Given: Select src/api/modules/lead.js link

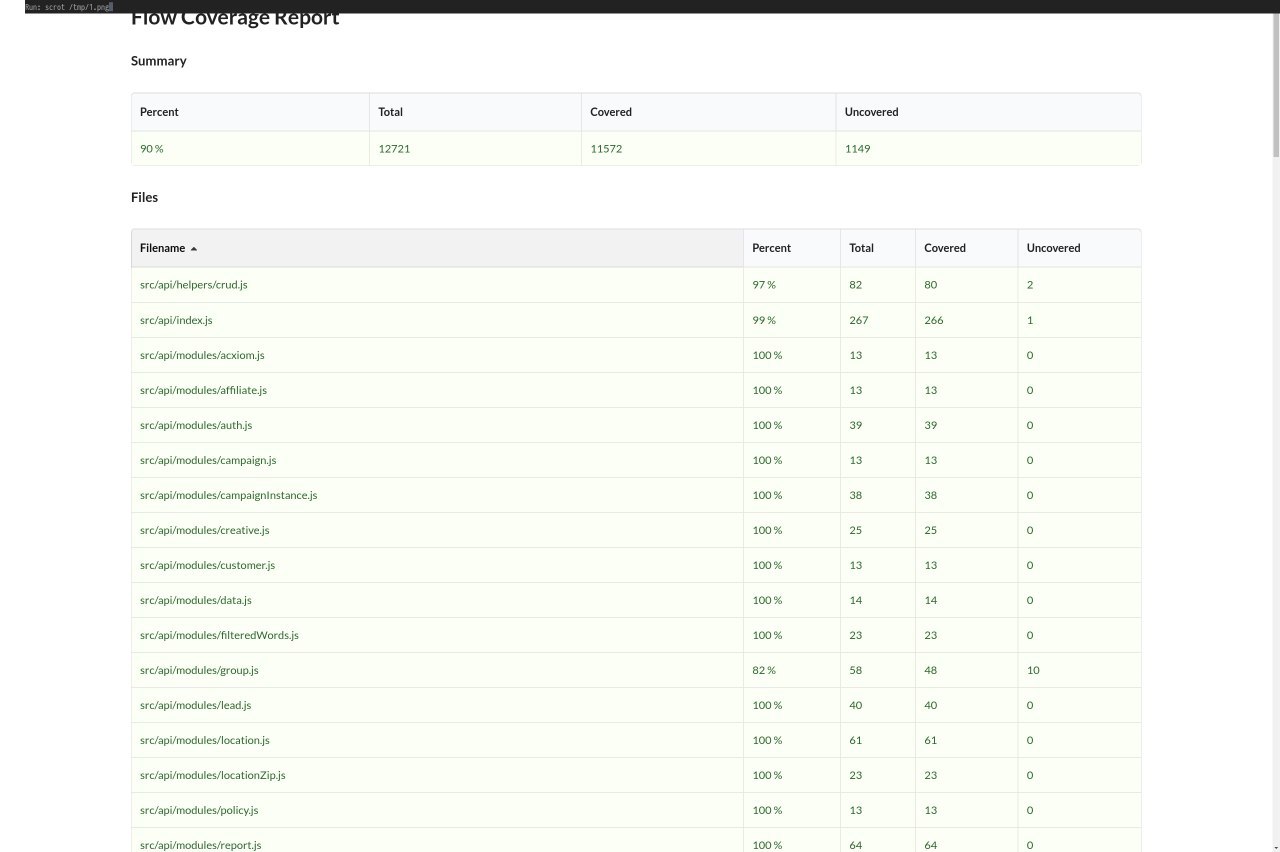Looking at the screenshot, I should pyautogui.click(x=196, y=705).
